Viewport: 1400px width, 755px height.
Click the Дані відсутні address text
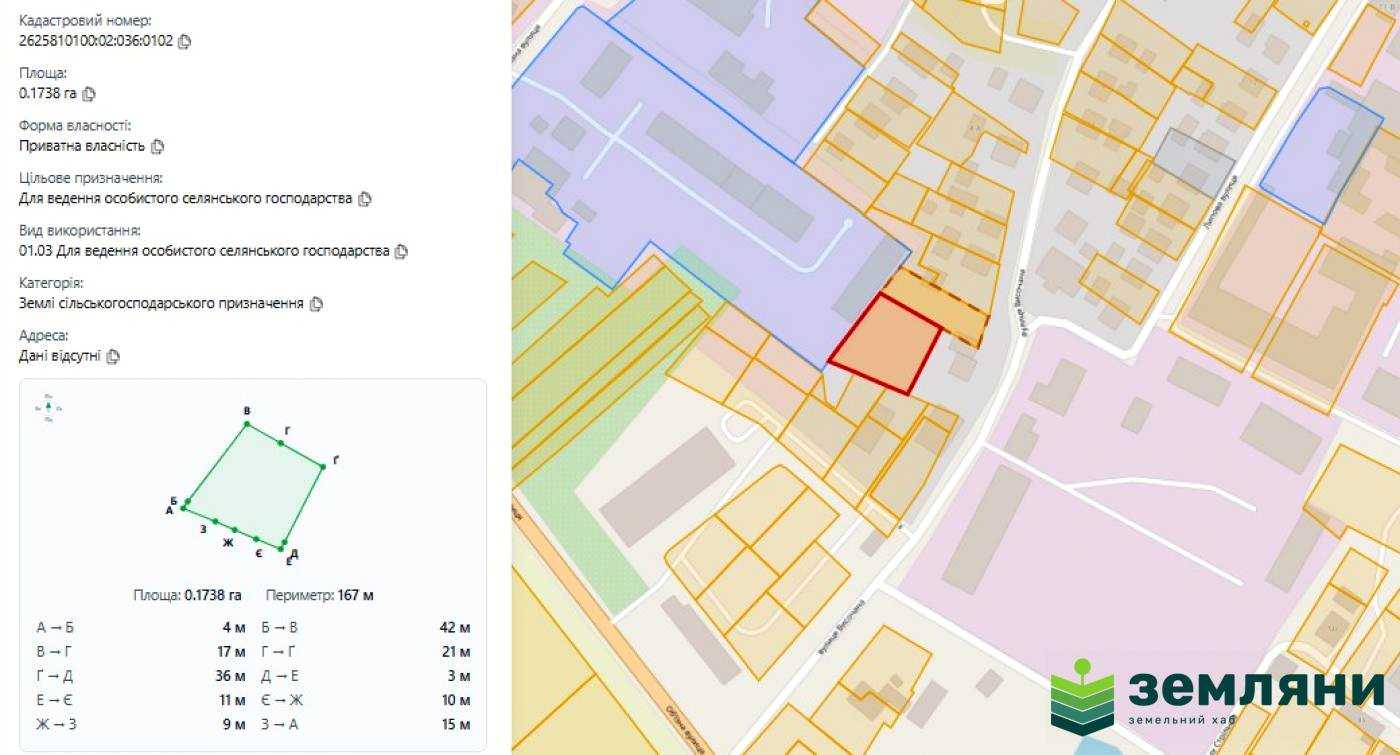click(x=60, y=356)
